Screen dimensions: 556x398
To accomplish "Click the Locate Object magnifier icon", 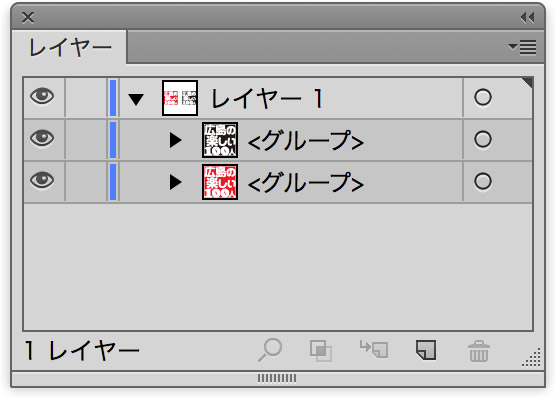I will (270, 350).
